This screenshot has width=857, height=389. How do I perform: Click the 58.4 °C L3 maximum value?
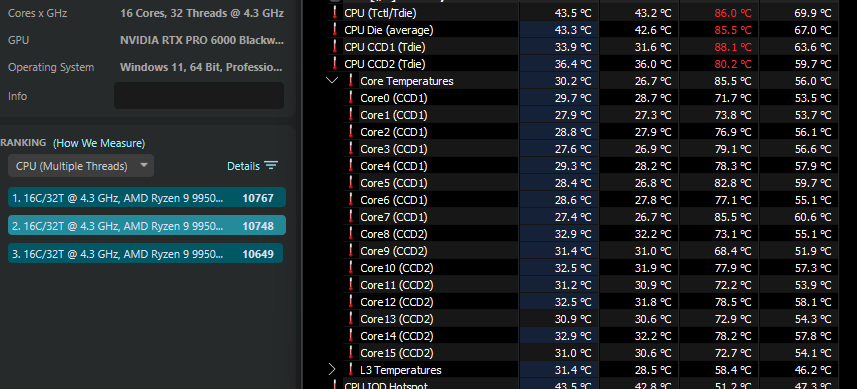click(732, 370)
